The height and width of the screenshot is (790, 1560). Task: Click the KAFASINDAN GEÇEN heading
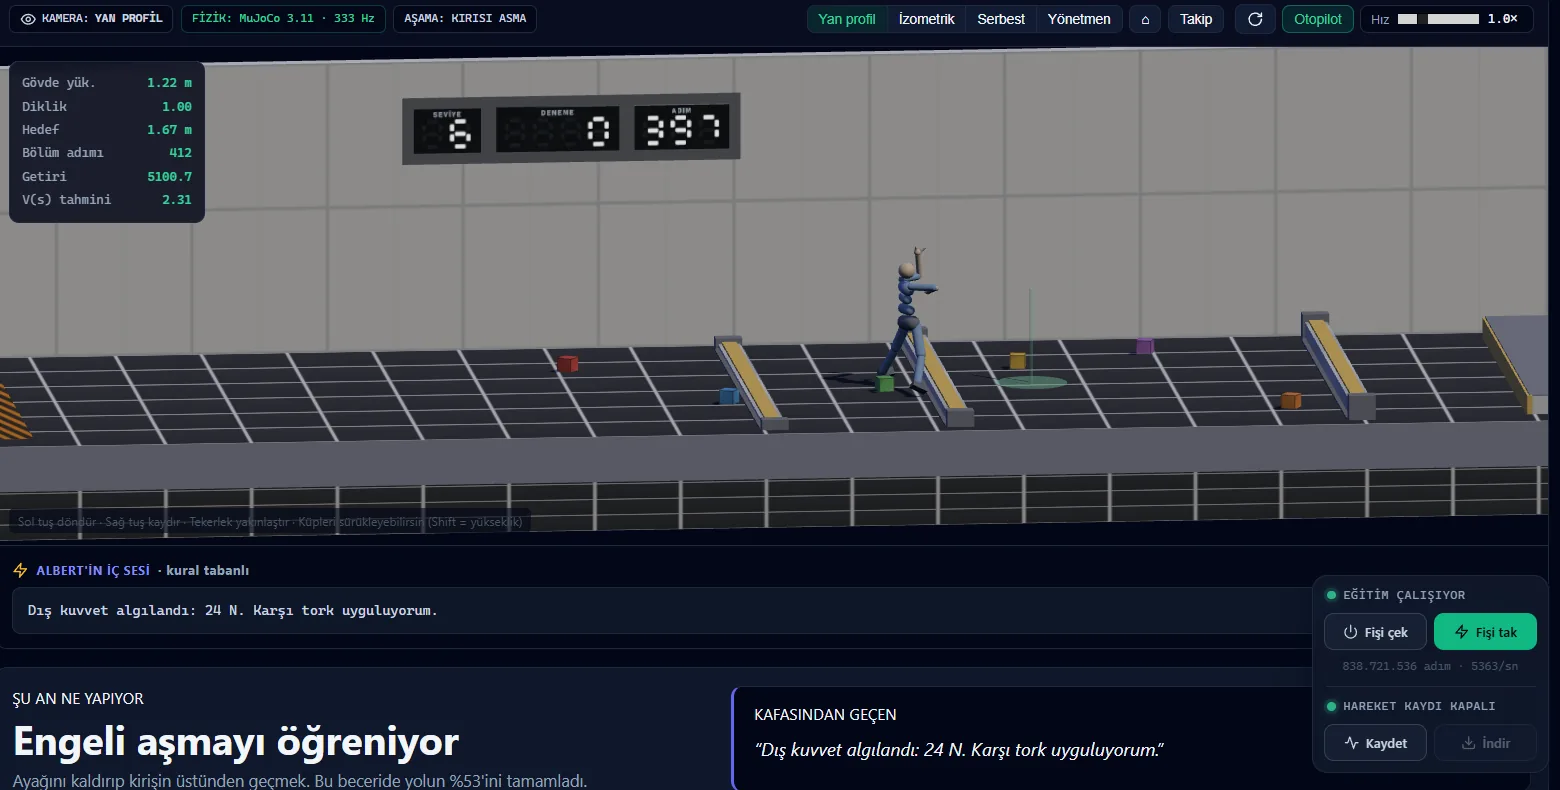825,715
